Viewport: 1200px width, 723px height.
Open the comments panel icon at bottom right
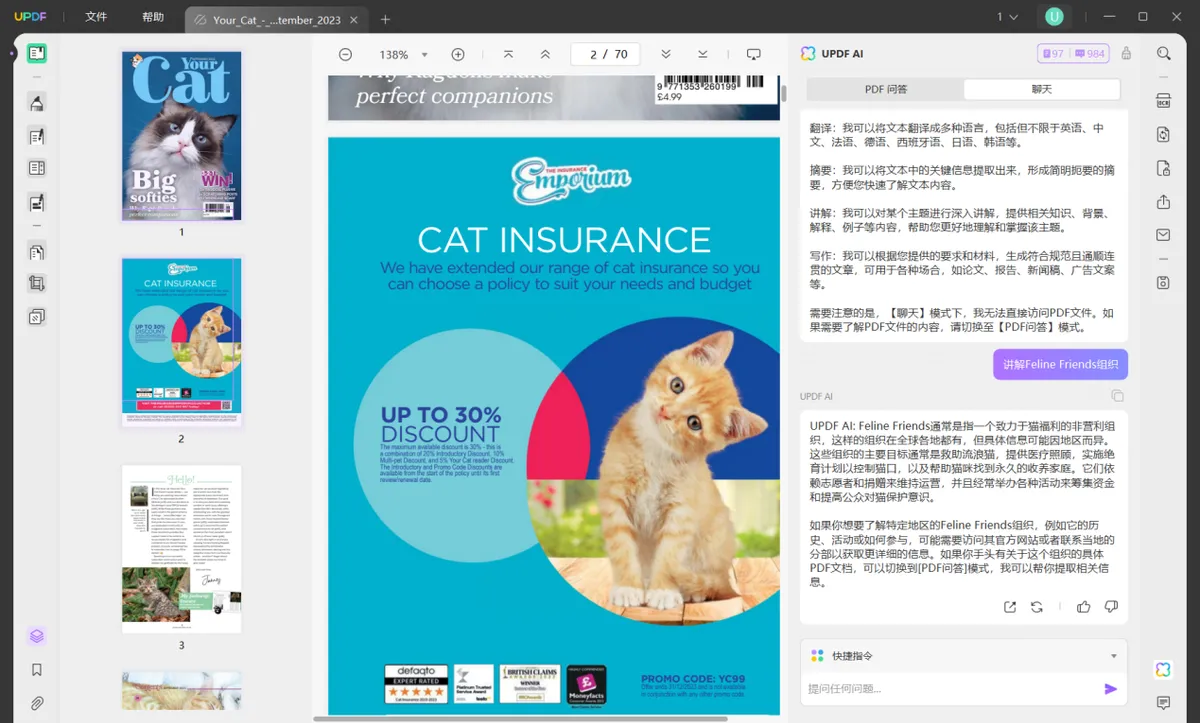pos(1163,703)
